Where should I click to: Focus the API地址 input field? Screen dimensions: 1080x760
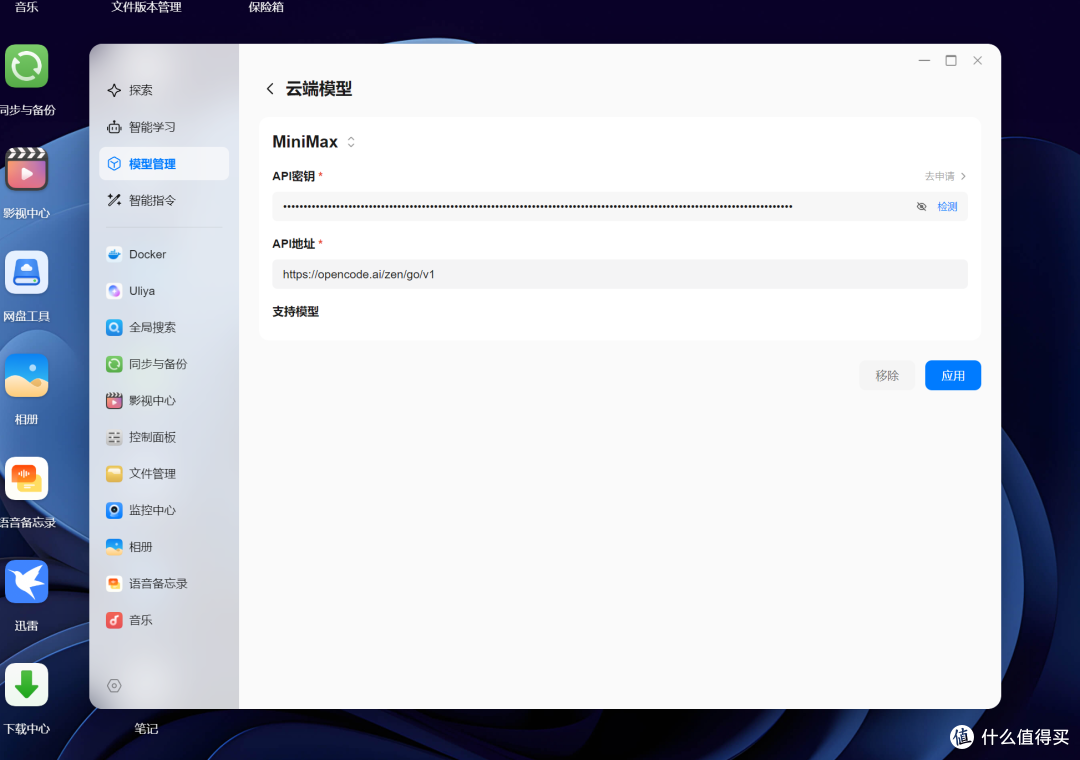tap(620, 274)
